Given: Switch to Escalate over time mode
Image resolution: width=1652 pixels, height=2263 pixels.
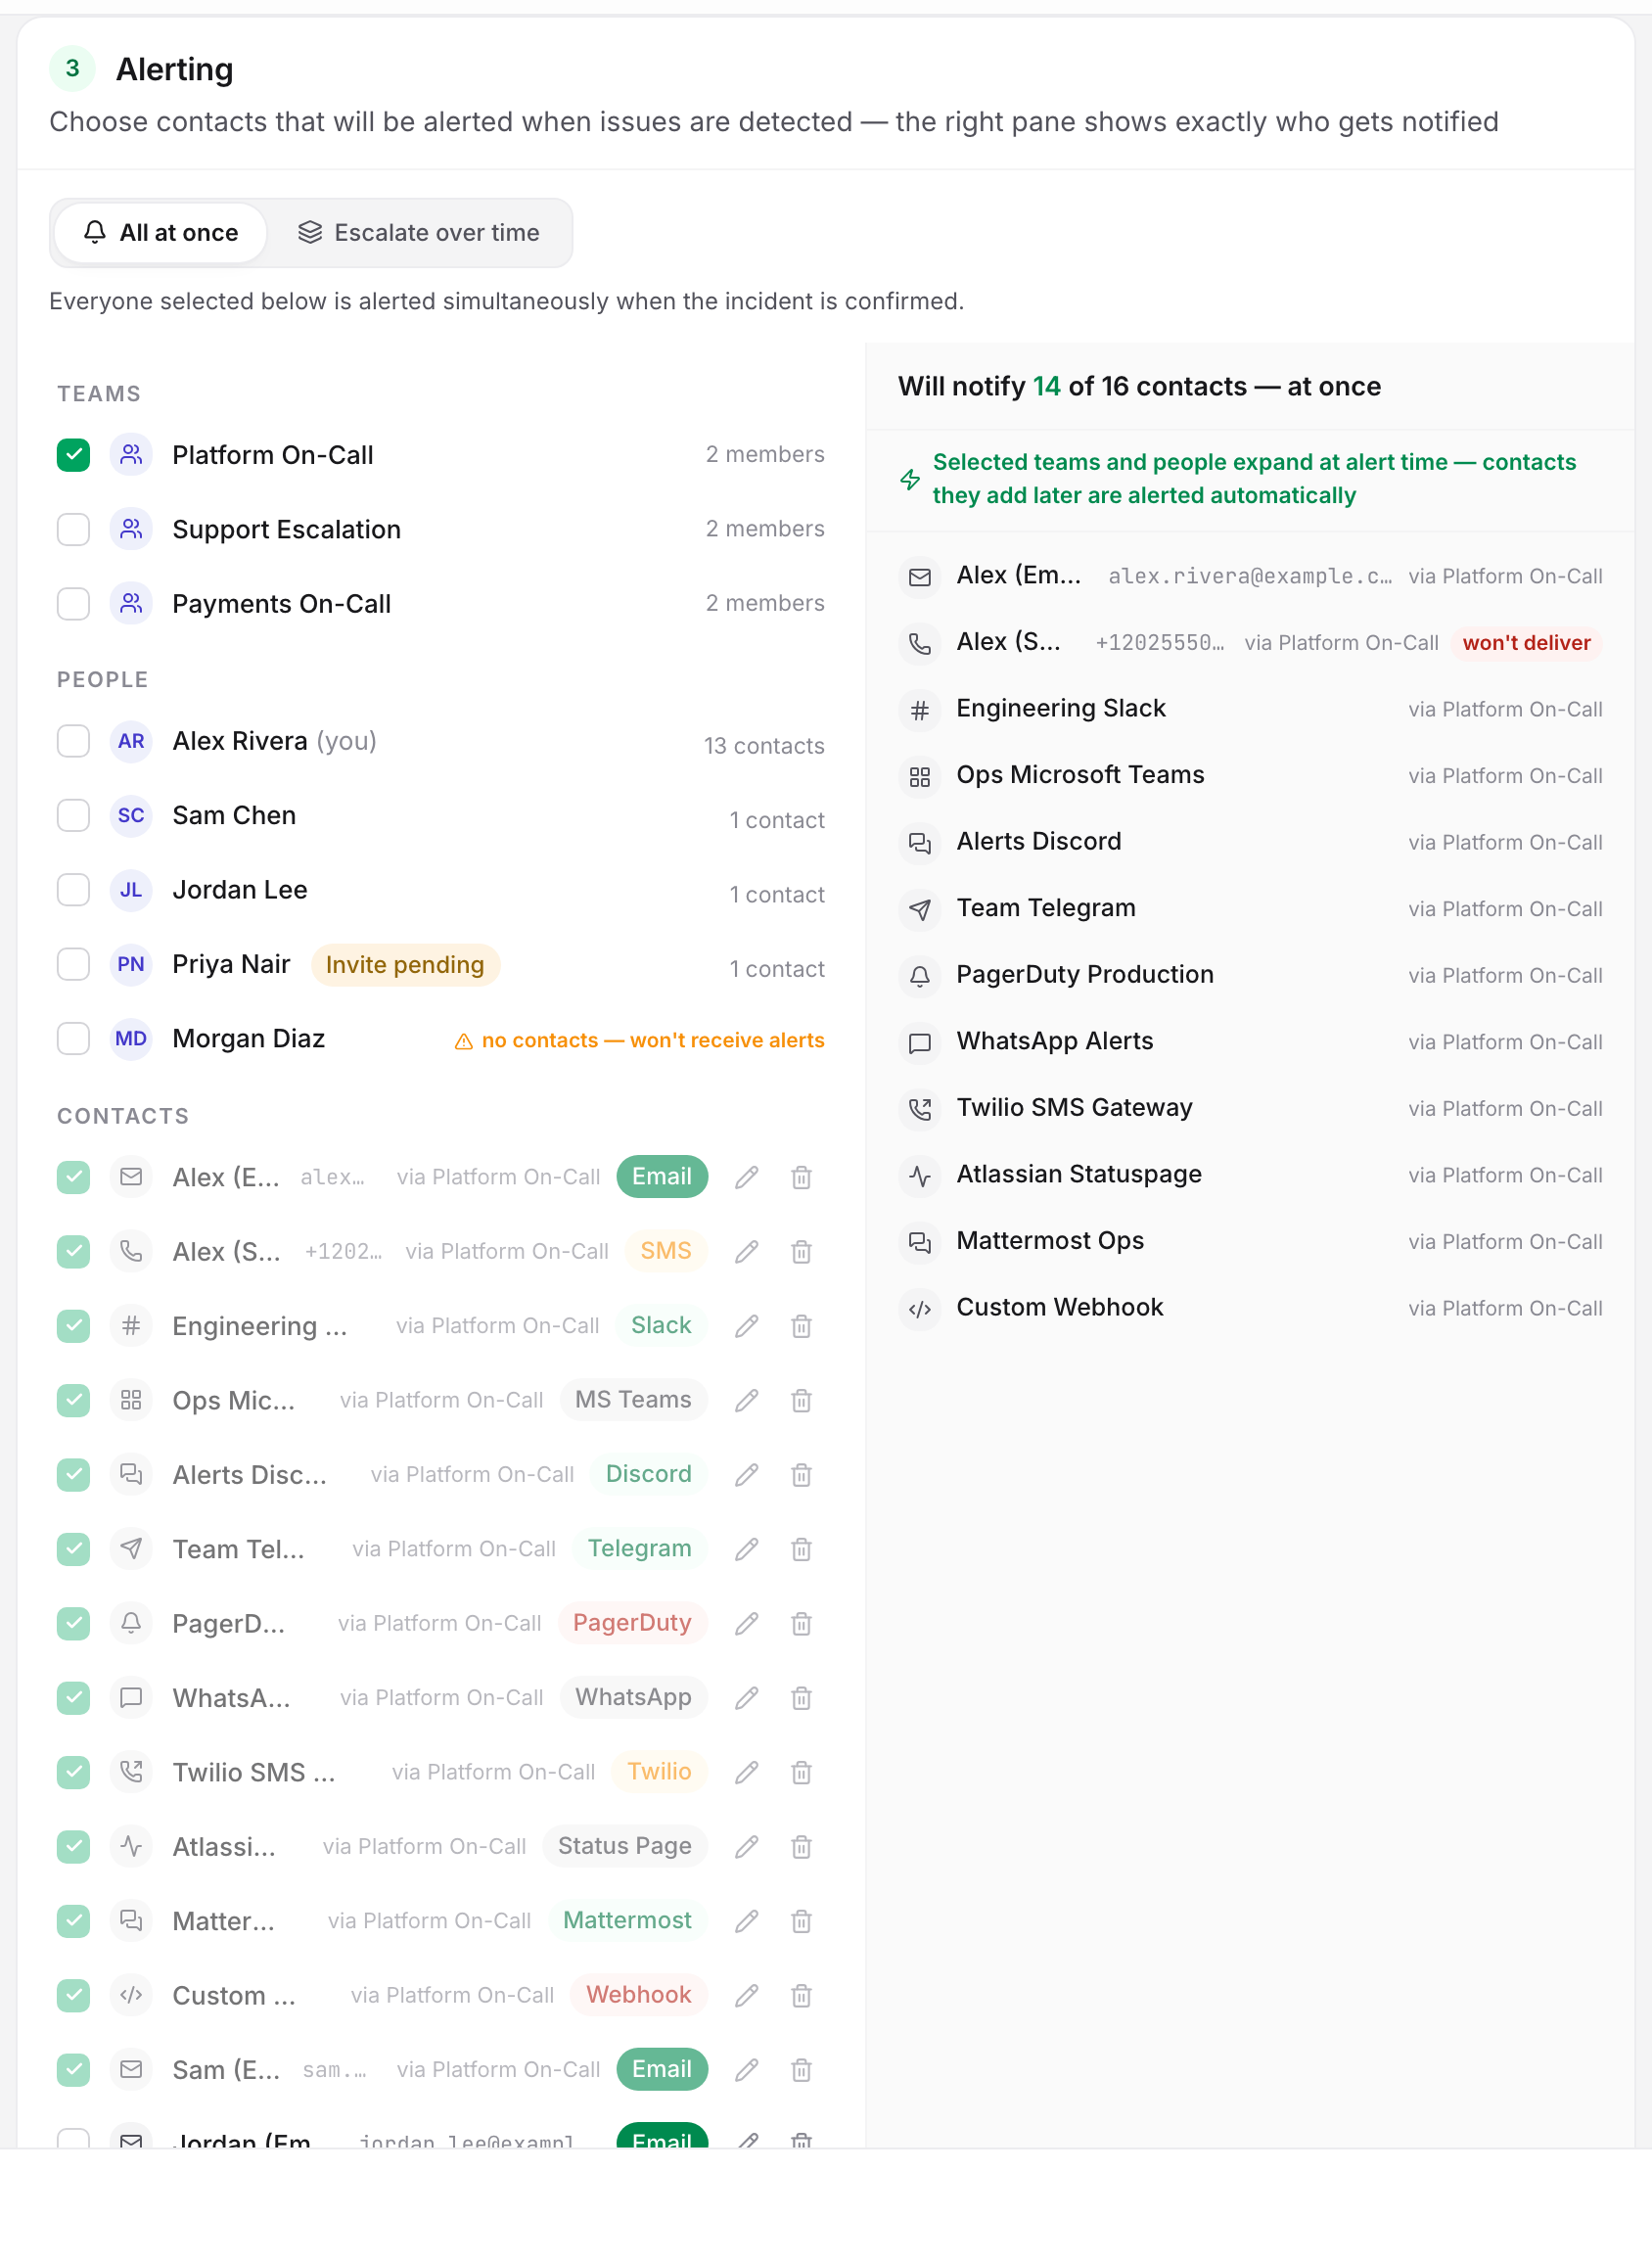Looking at the screenshot, I should coord(419,233).
